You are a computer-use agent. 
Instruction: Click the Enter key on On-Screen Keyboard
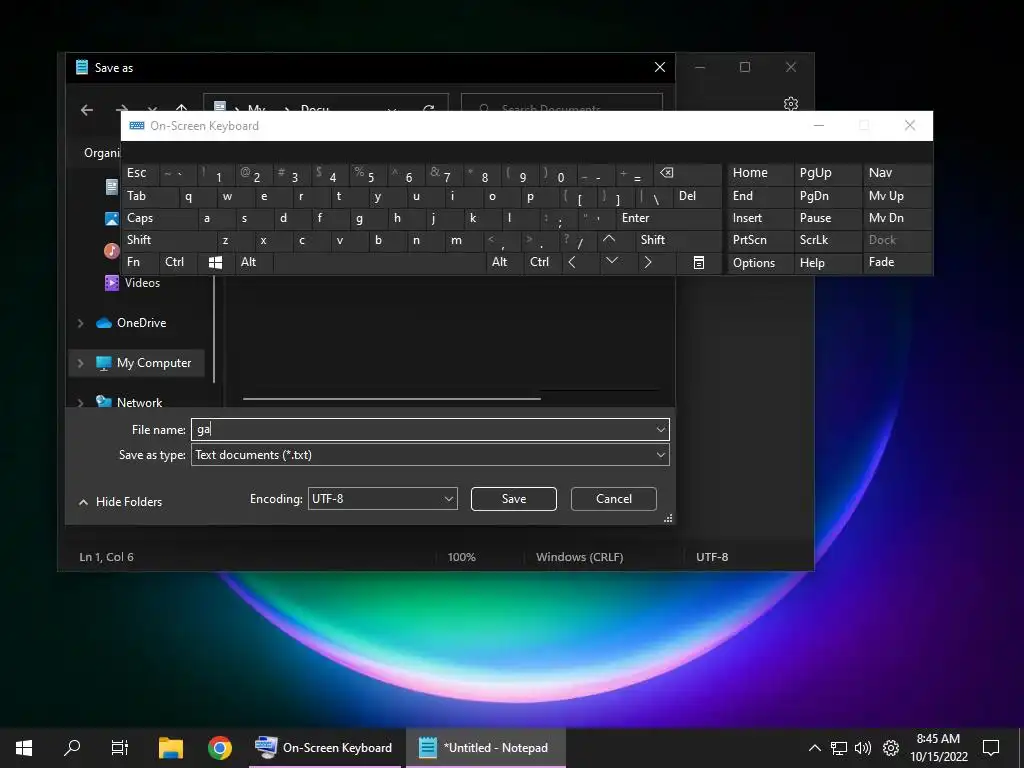[x=669, y=218]
